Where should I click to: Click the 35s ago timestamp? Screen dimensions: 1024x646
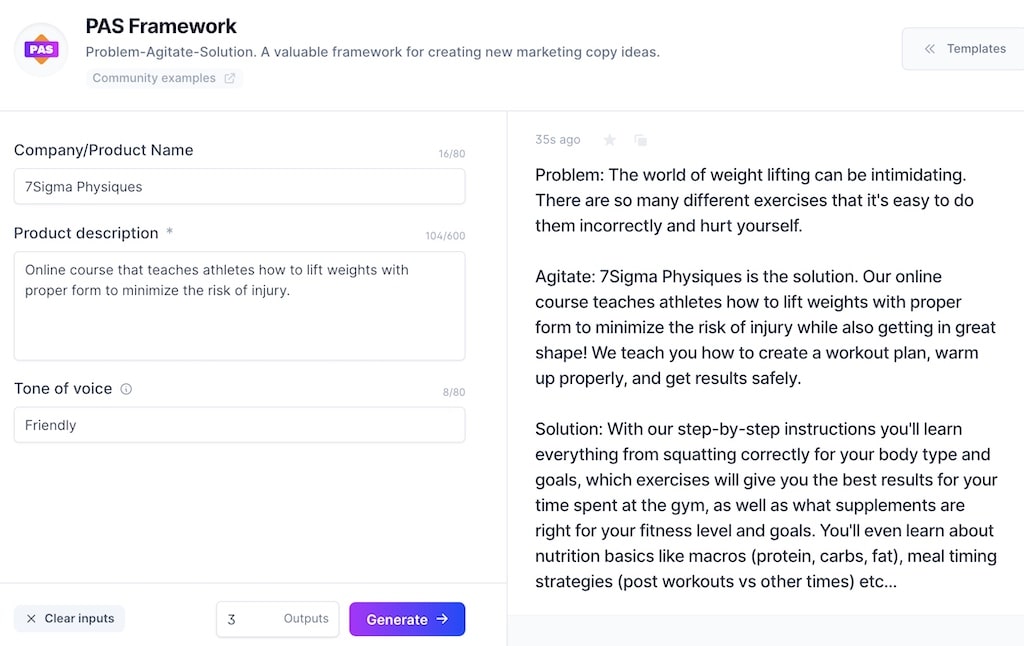(557, 140)
